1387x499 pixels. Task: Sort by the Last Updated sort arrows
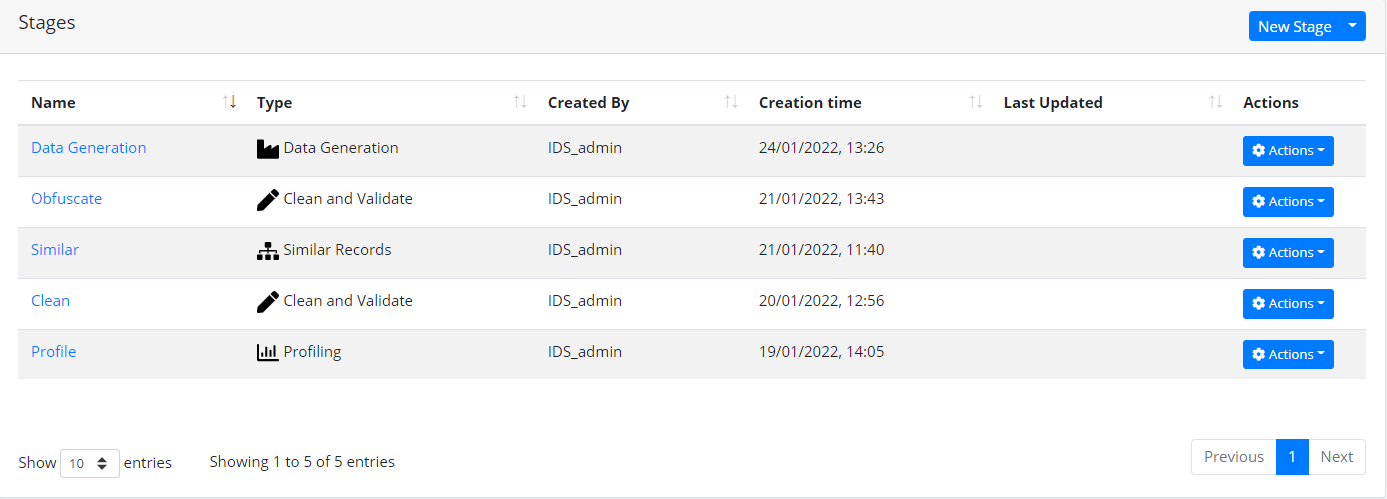1215,102
